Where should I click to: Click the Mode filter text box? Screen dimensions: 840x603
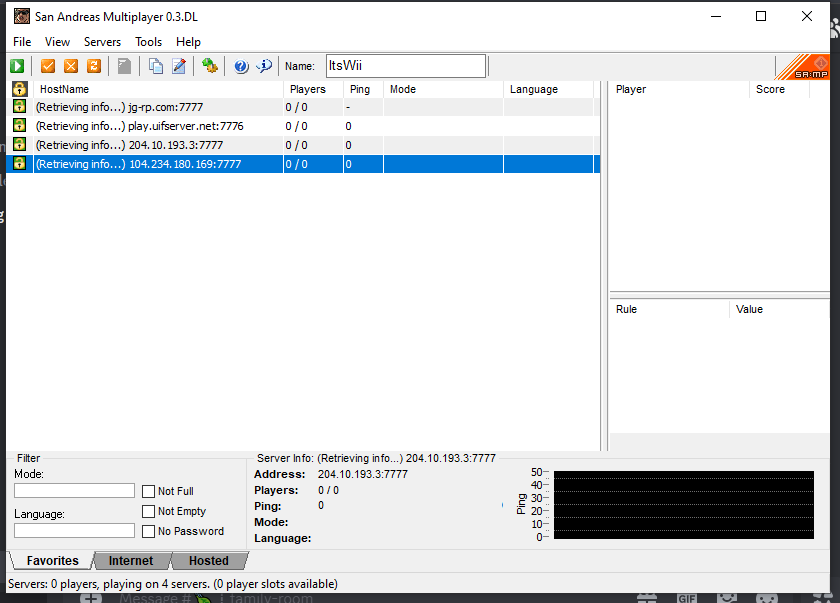tap(74, 491)
